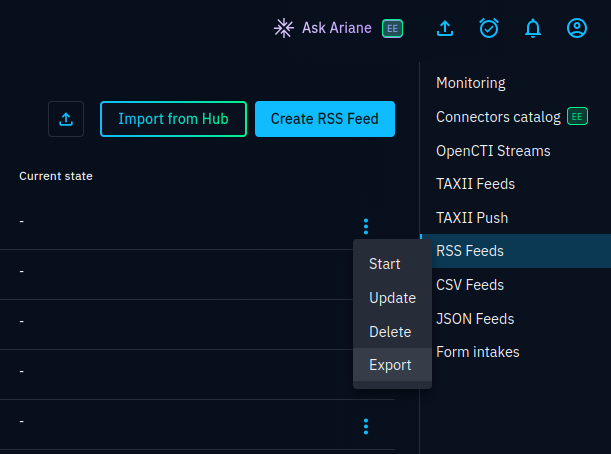611x454 pixels.
Task: Click the Ask Ariane sparkle icon
Action: click(284, 28)
